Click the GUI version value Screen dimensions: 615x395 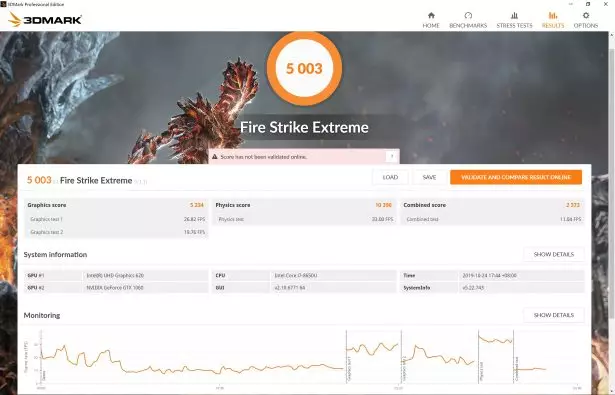290,288
